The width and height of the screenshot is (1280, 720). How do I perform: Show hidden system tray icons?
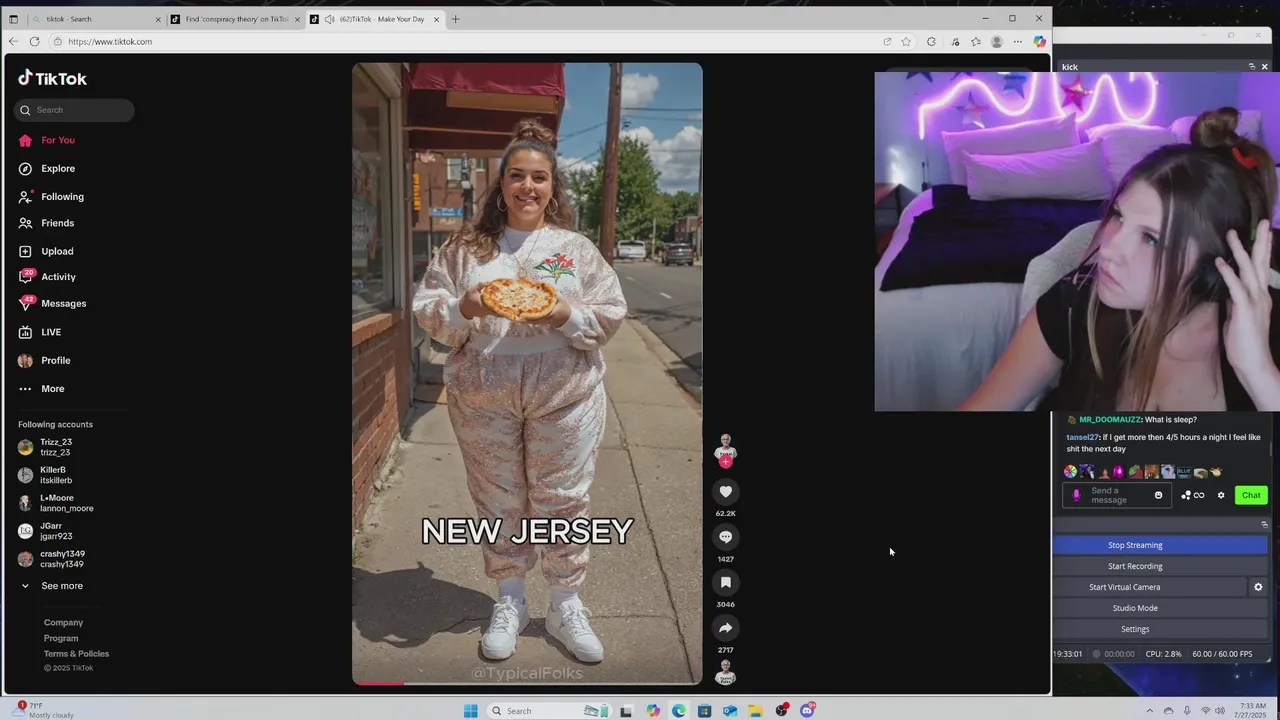[x=1149, y=711]
